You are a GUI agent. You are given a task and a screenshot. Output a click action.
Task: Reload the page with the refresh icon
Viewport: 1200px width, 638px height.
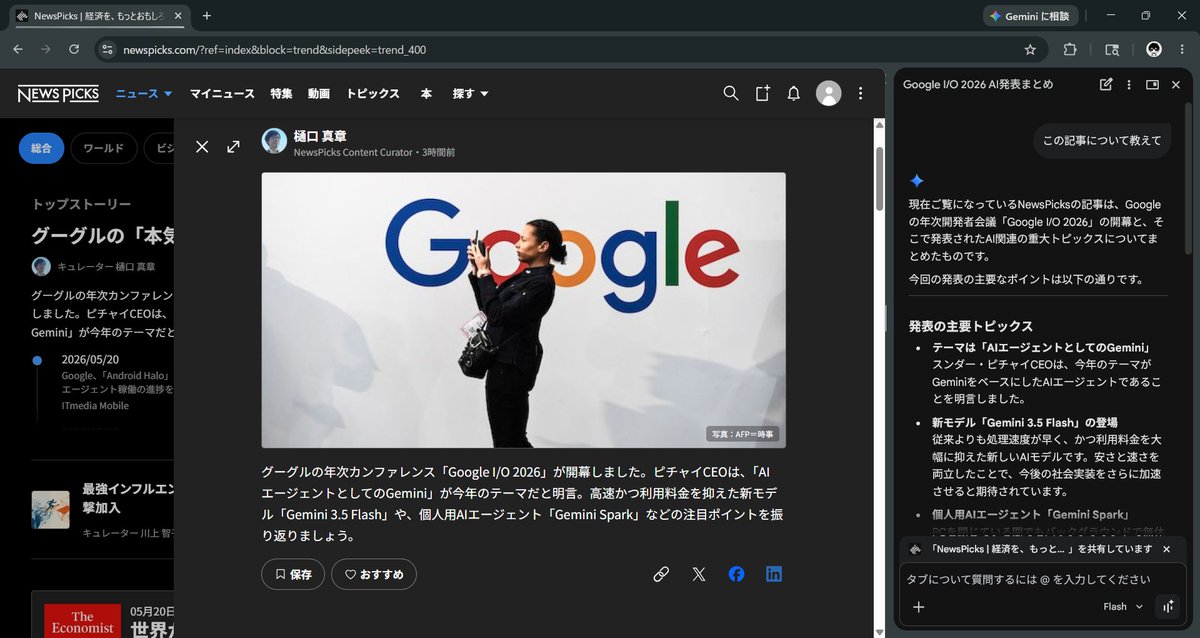[x=74, y=49]
